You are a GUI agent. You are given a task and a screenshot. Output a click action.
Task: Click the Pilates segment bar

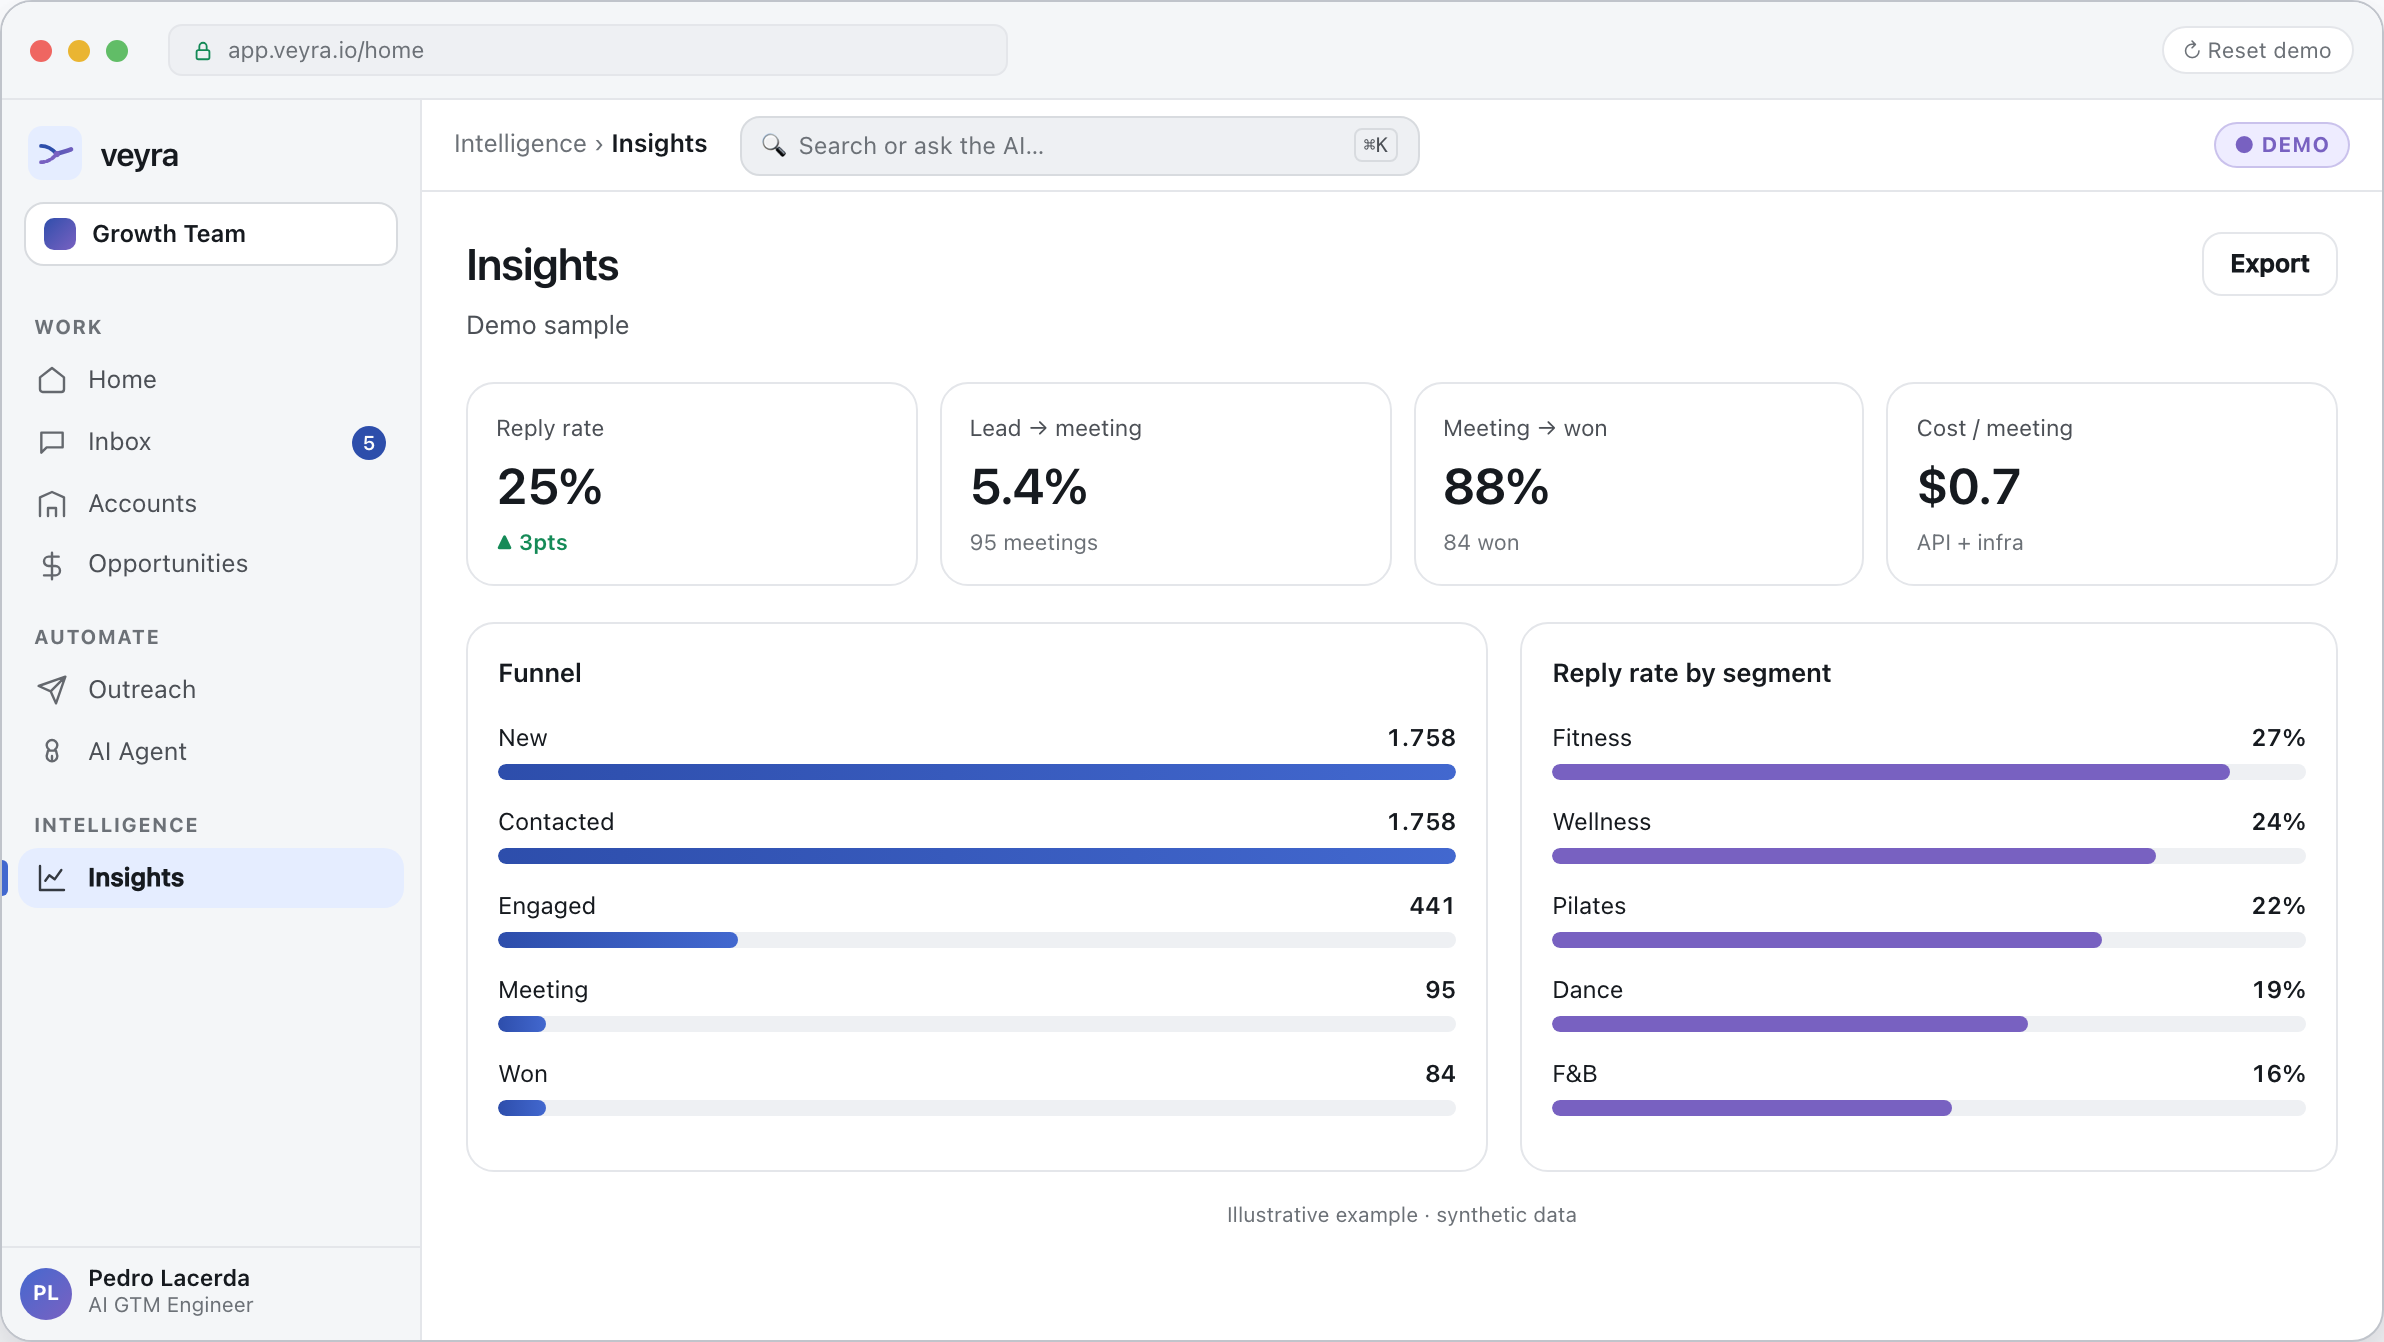point(1929,940)
